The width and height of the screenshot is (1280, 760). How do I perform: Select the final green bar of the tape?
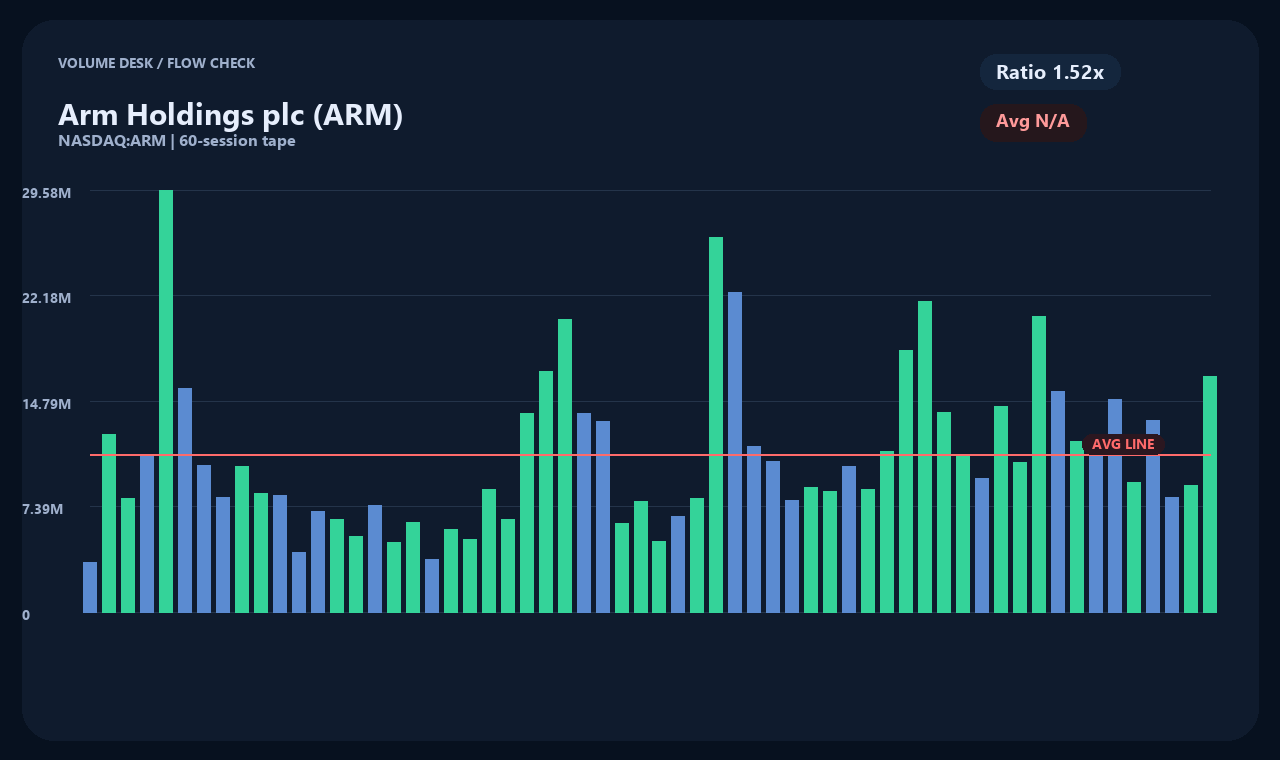[1210, 494]
